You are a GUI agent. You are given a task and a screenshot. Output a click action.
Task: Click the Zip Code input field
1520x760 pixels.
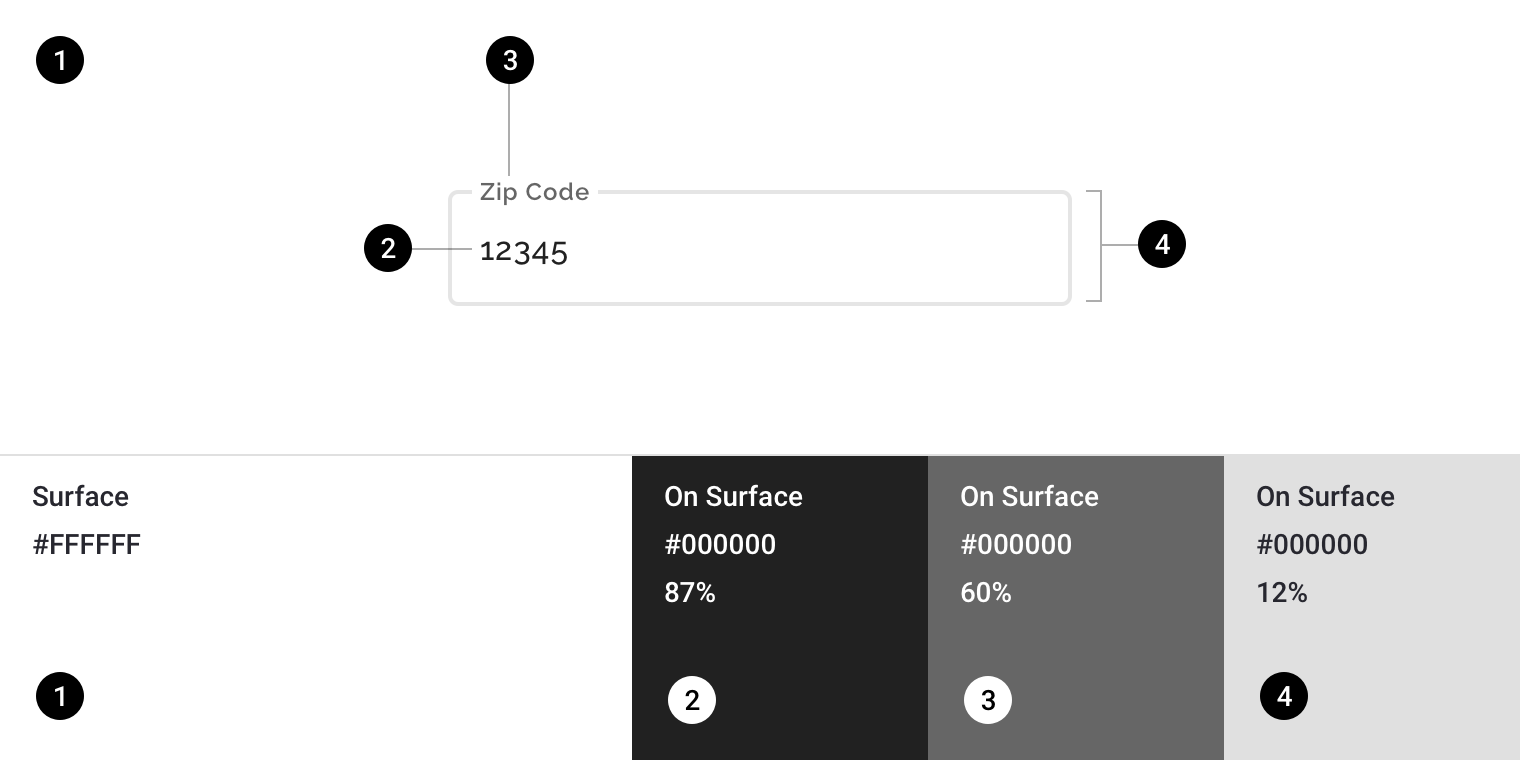[x=760, y=248]
